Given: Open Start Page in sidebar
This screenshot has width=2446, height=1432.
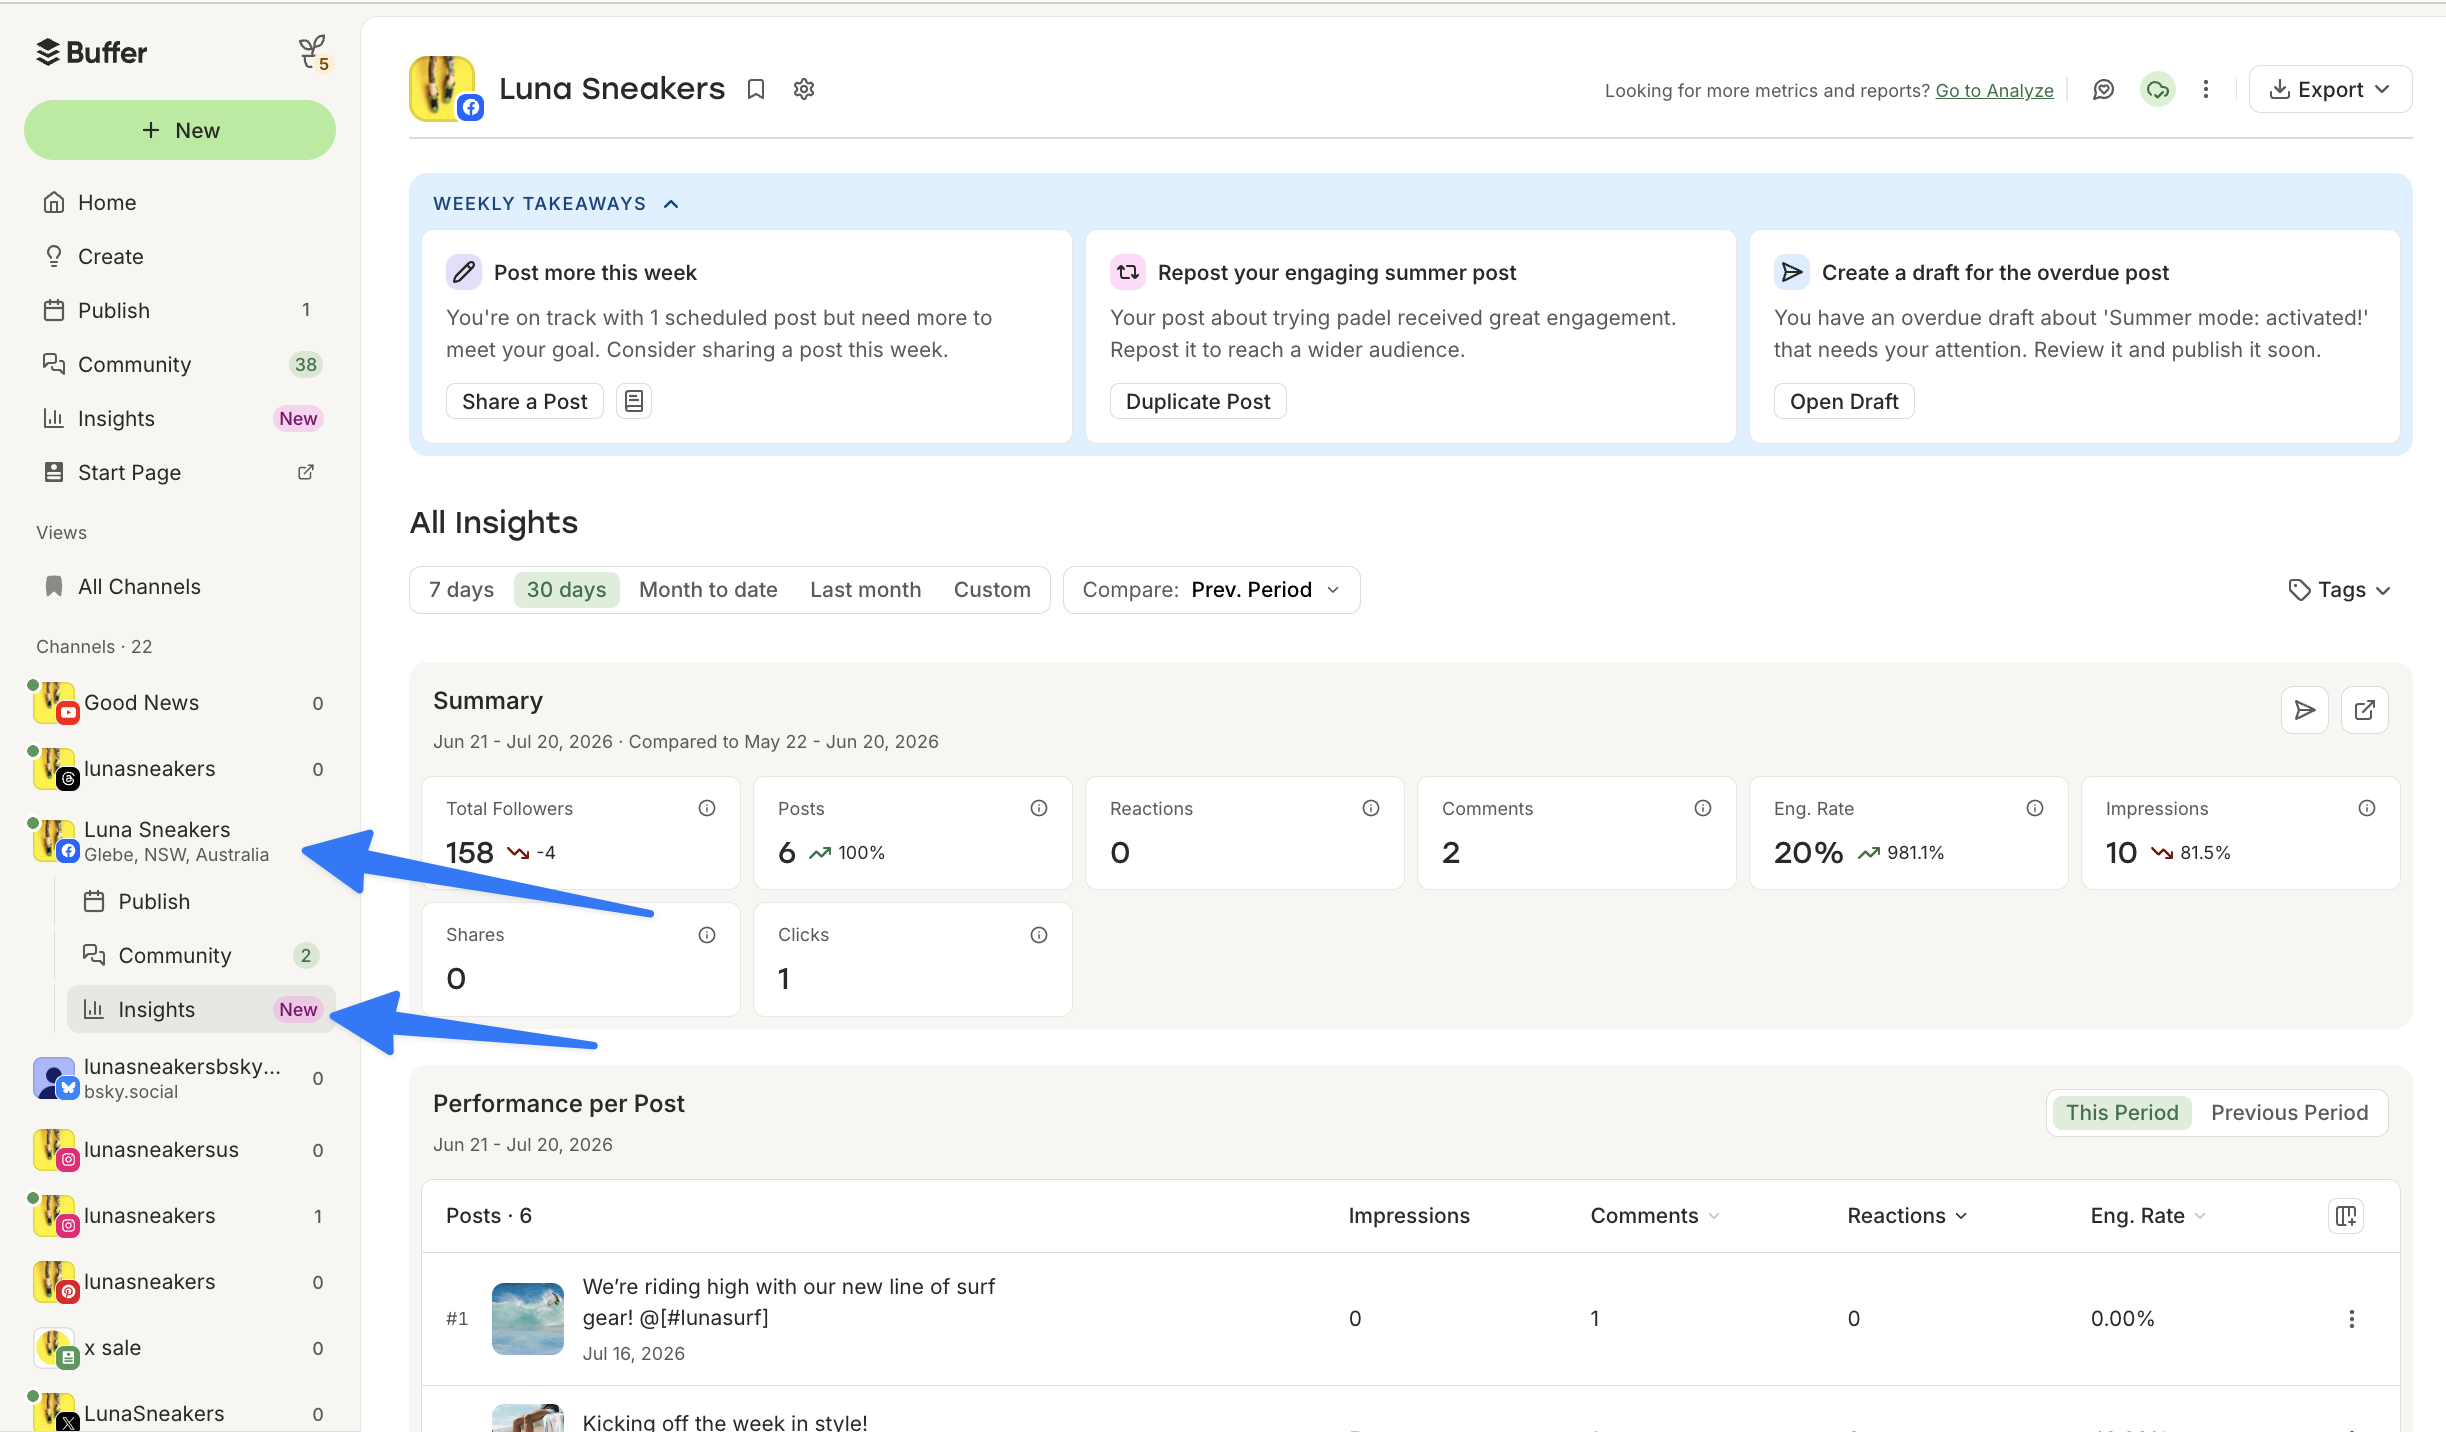Looking at the screenshot, I should point(180,472).
